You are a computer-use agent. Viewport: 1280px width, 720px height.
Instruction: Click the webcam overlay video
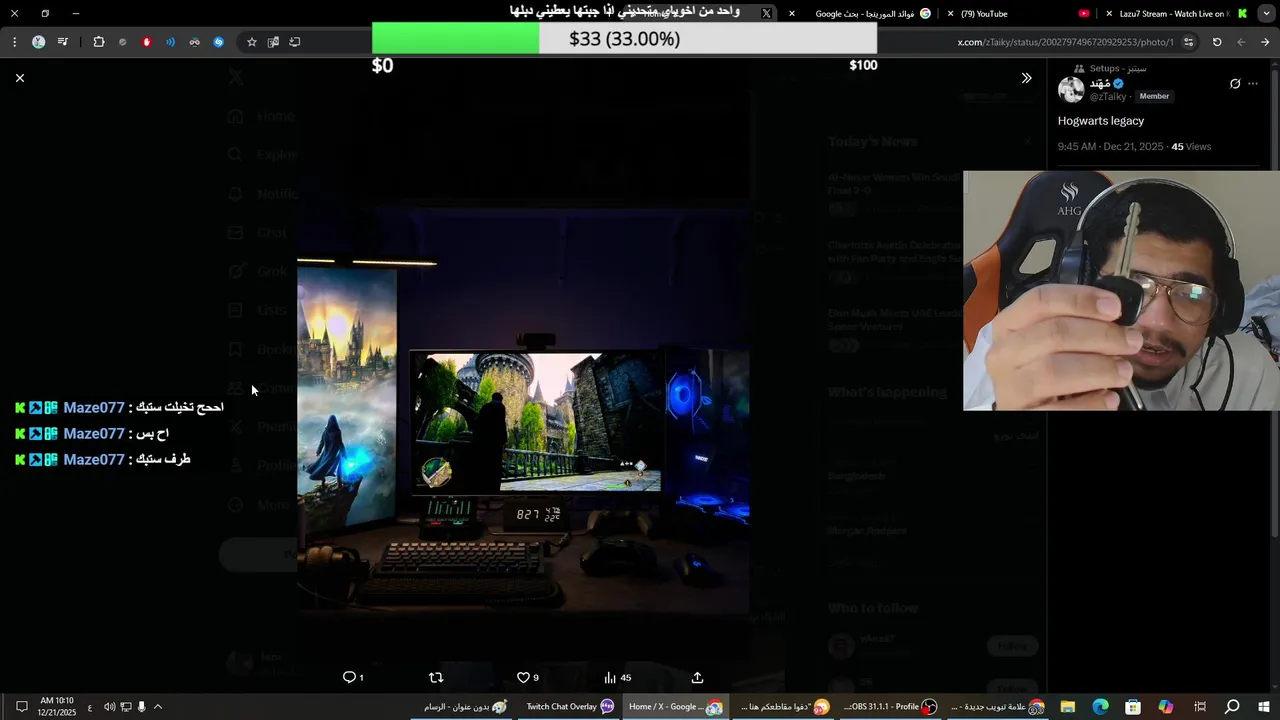tap(1121, 291)
